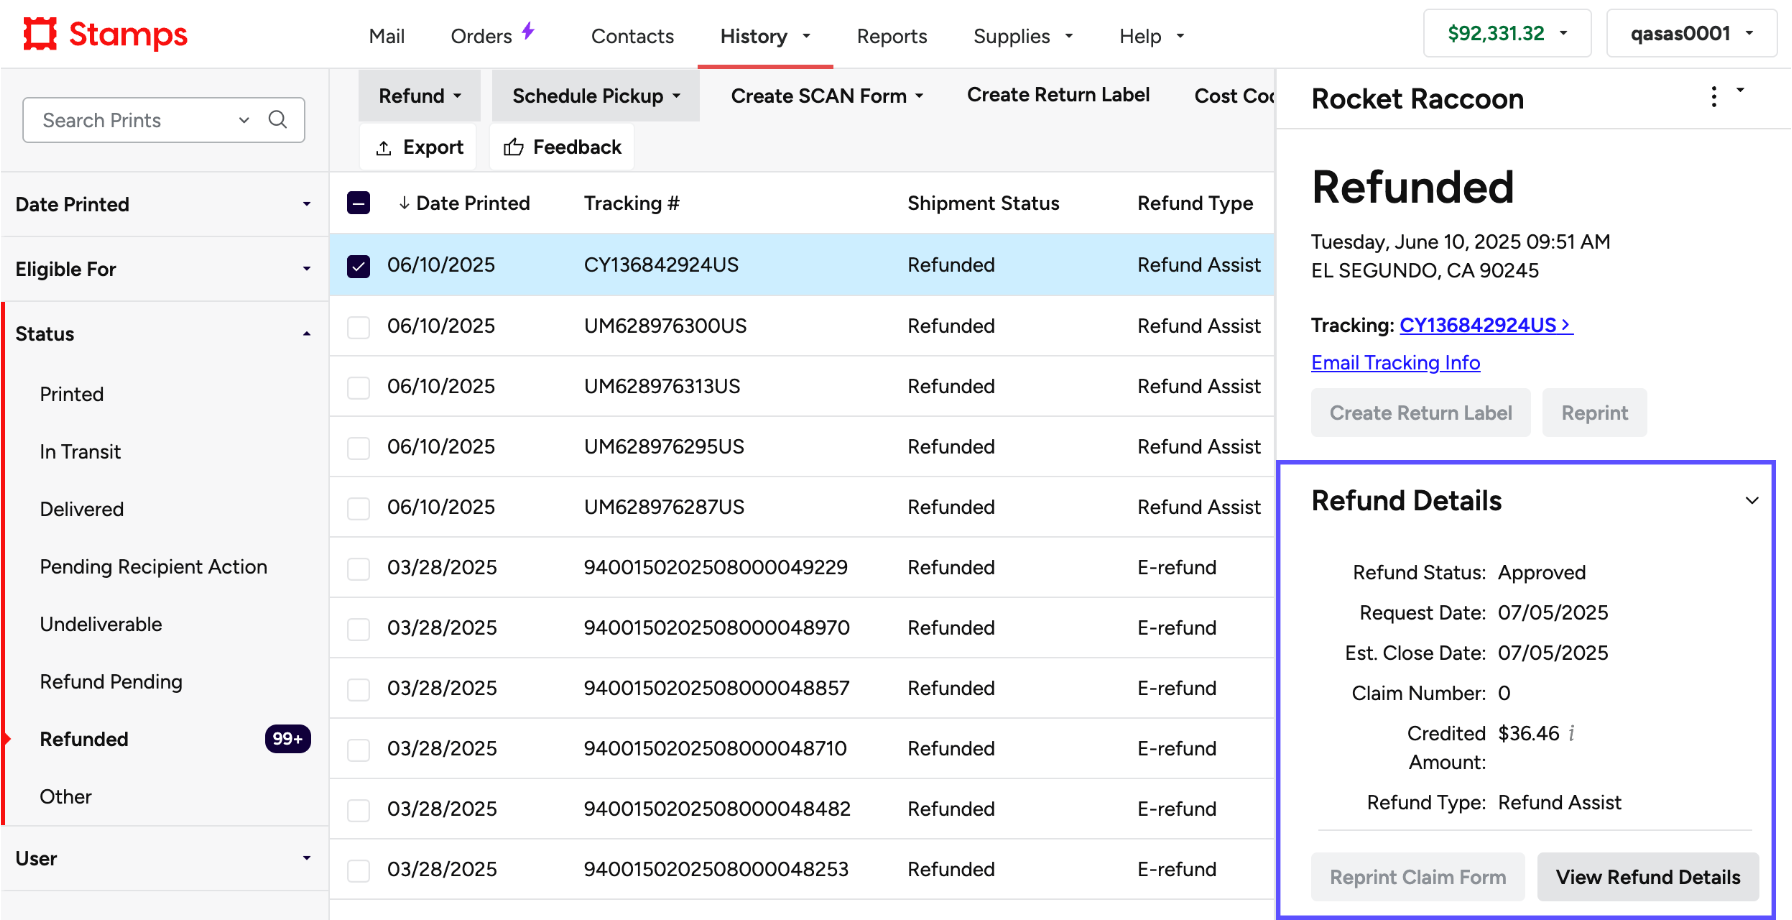Select the Refunded status filter in sidebar
This screenshot has height=920, width=1792.
click(x=84, y=739)
